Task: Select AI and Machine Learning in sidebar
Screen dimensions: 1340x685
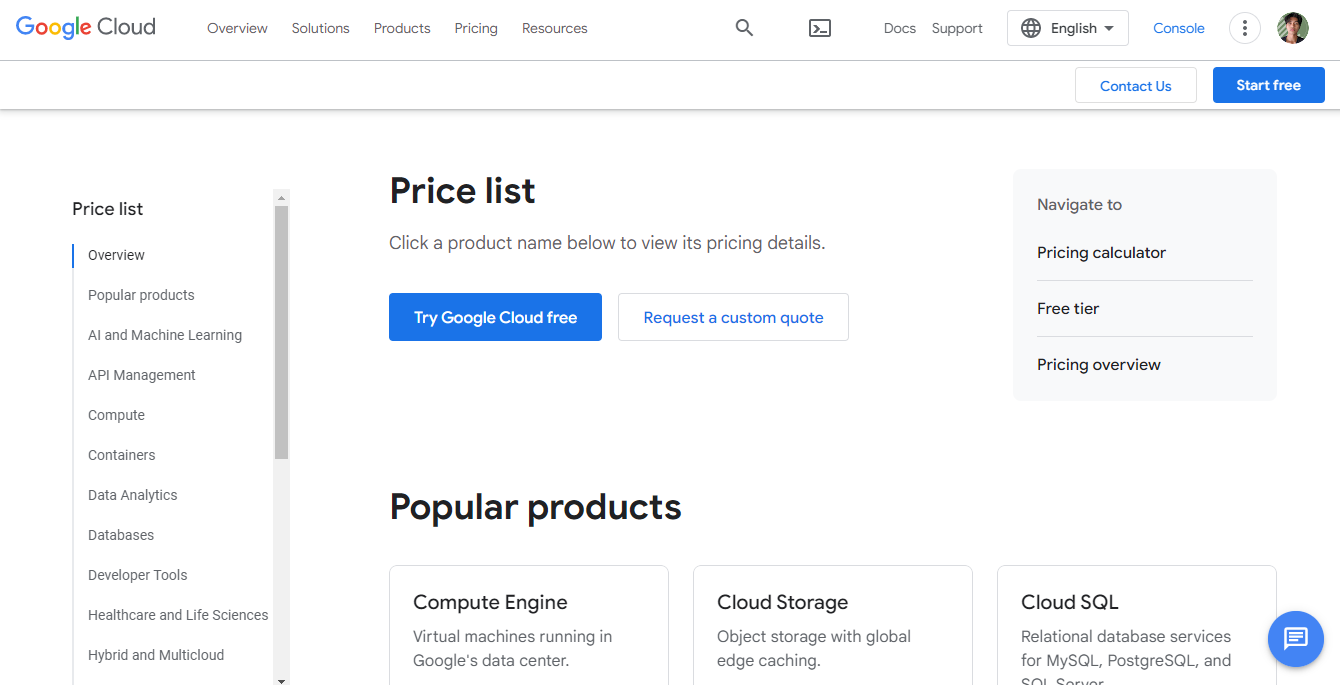Action: [x=165, y=335]
